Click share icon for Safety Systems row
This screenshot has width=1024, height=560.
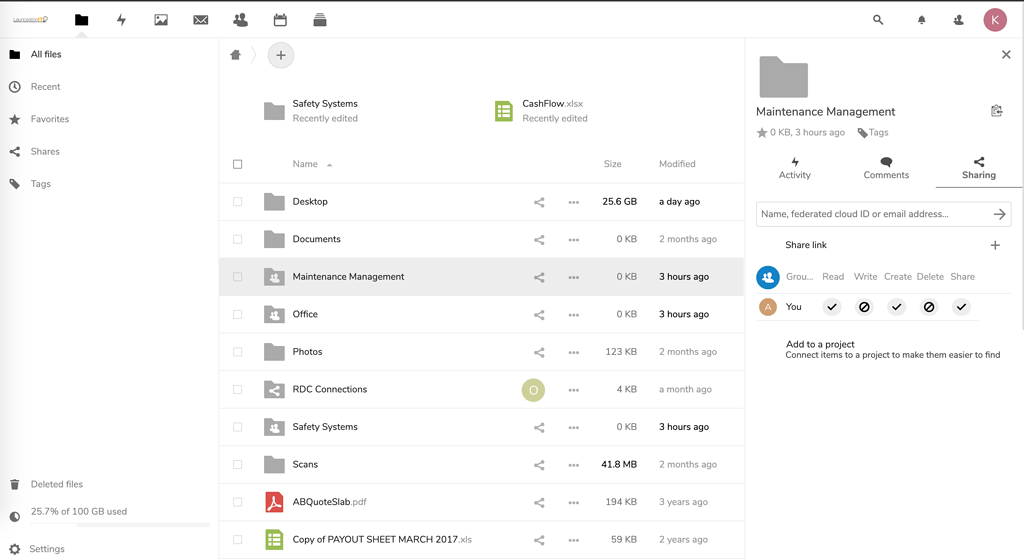pos(539,428)
